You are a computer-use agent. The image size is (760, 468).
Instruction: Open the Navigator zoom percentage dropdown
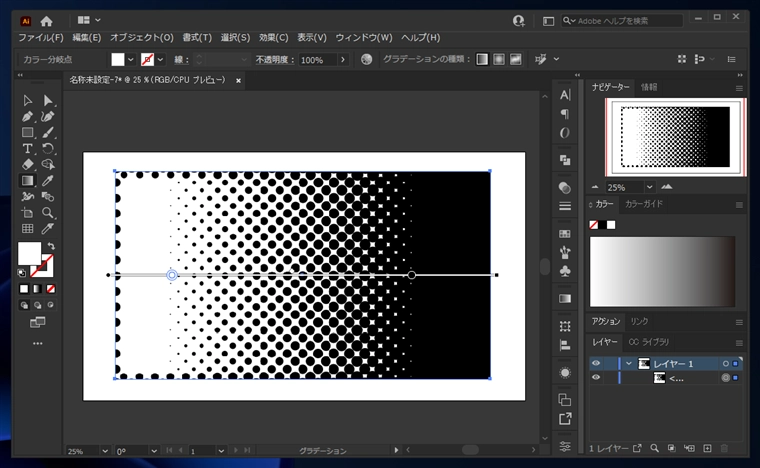click(x=649, y=187)
